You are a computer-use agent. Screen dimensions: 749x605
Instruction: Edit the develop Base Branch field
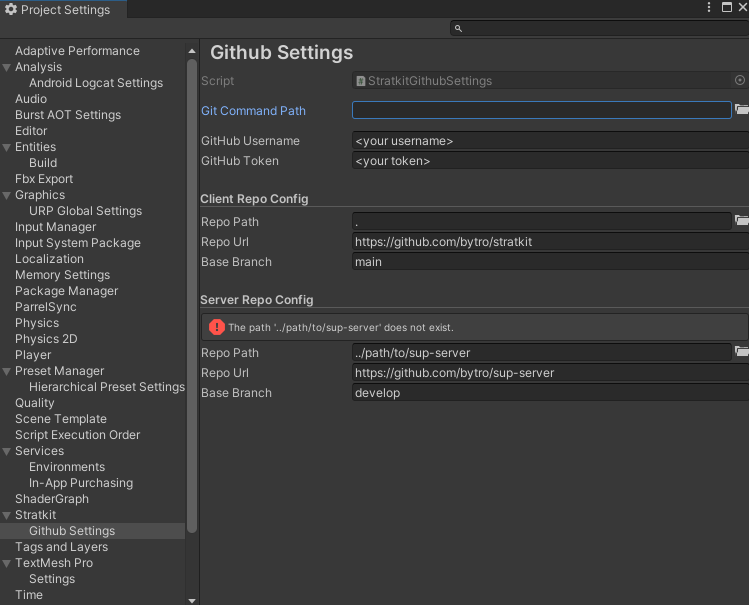(550, 393)
